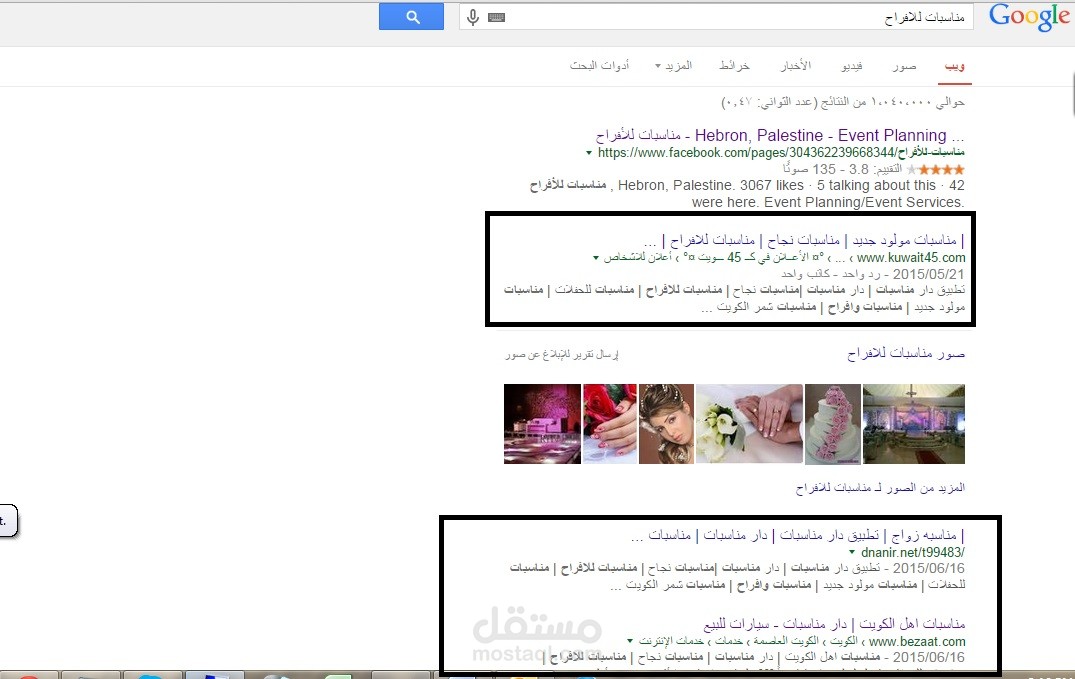Expand facebook.com URL dropdown arrow

[589, 153]
